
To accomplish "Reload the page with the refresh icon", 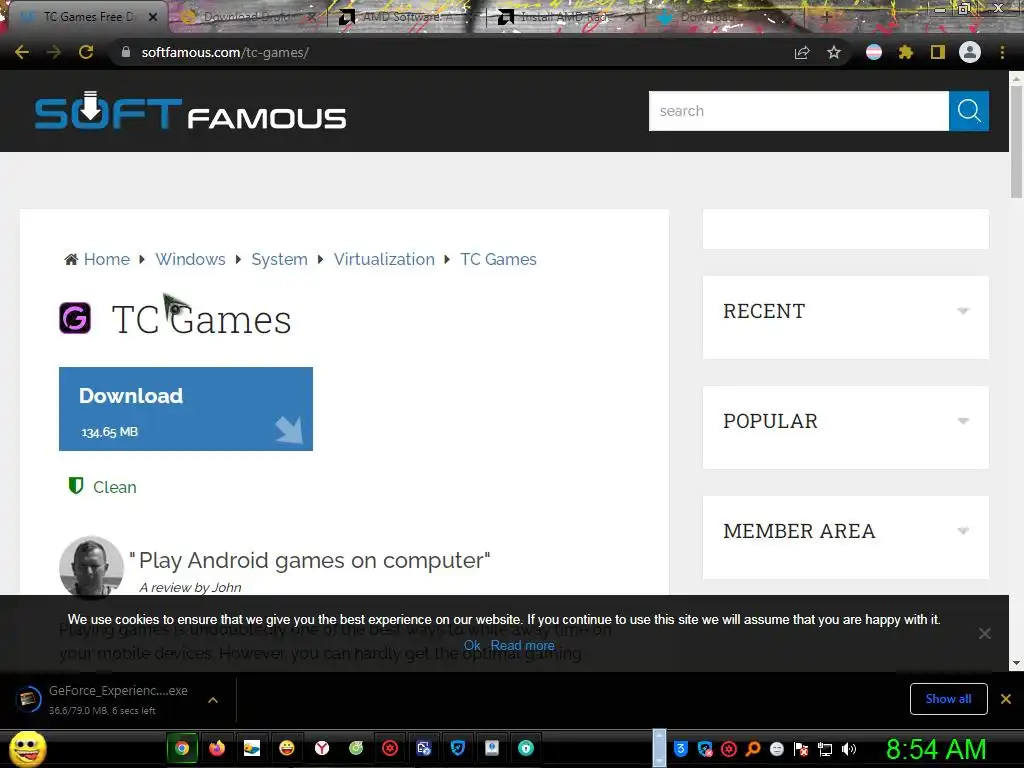I will click(x=86, y=52).
